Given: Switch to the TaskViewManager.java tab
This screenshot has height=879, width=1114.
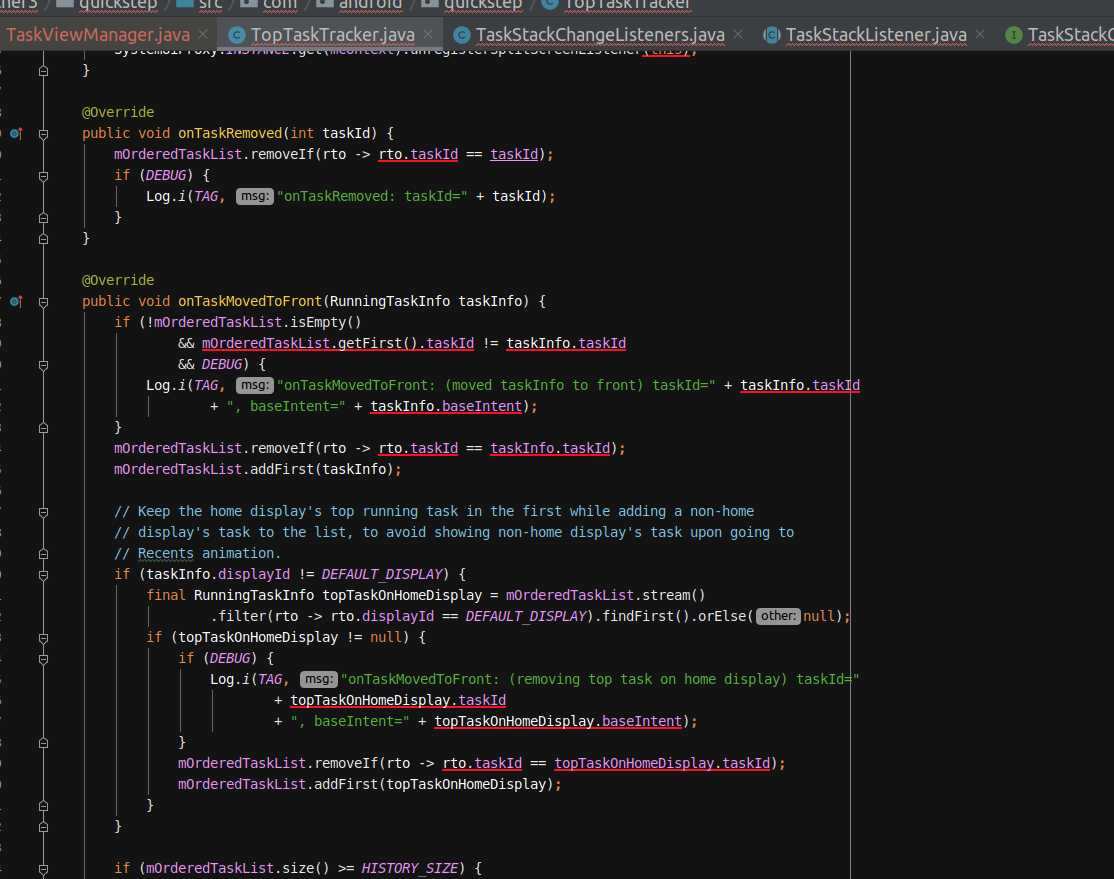Looking at the screenshot, I should click(x=98, y=35).
